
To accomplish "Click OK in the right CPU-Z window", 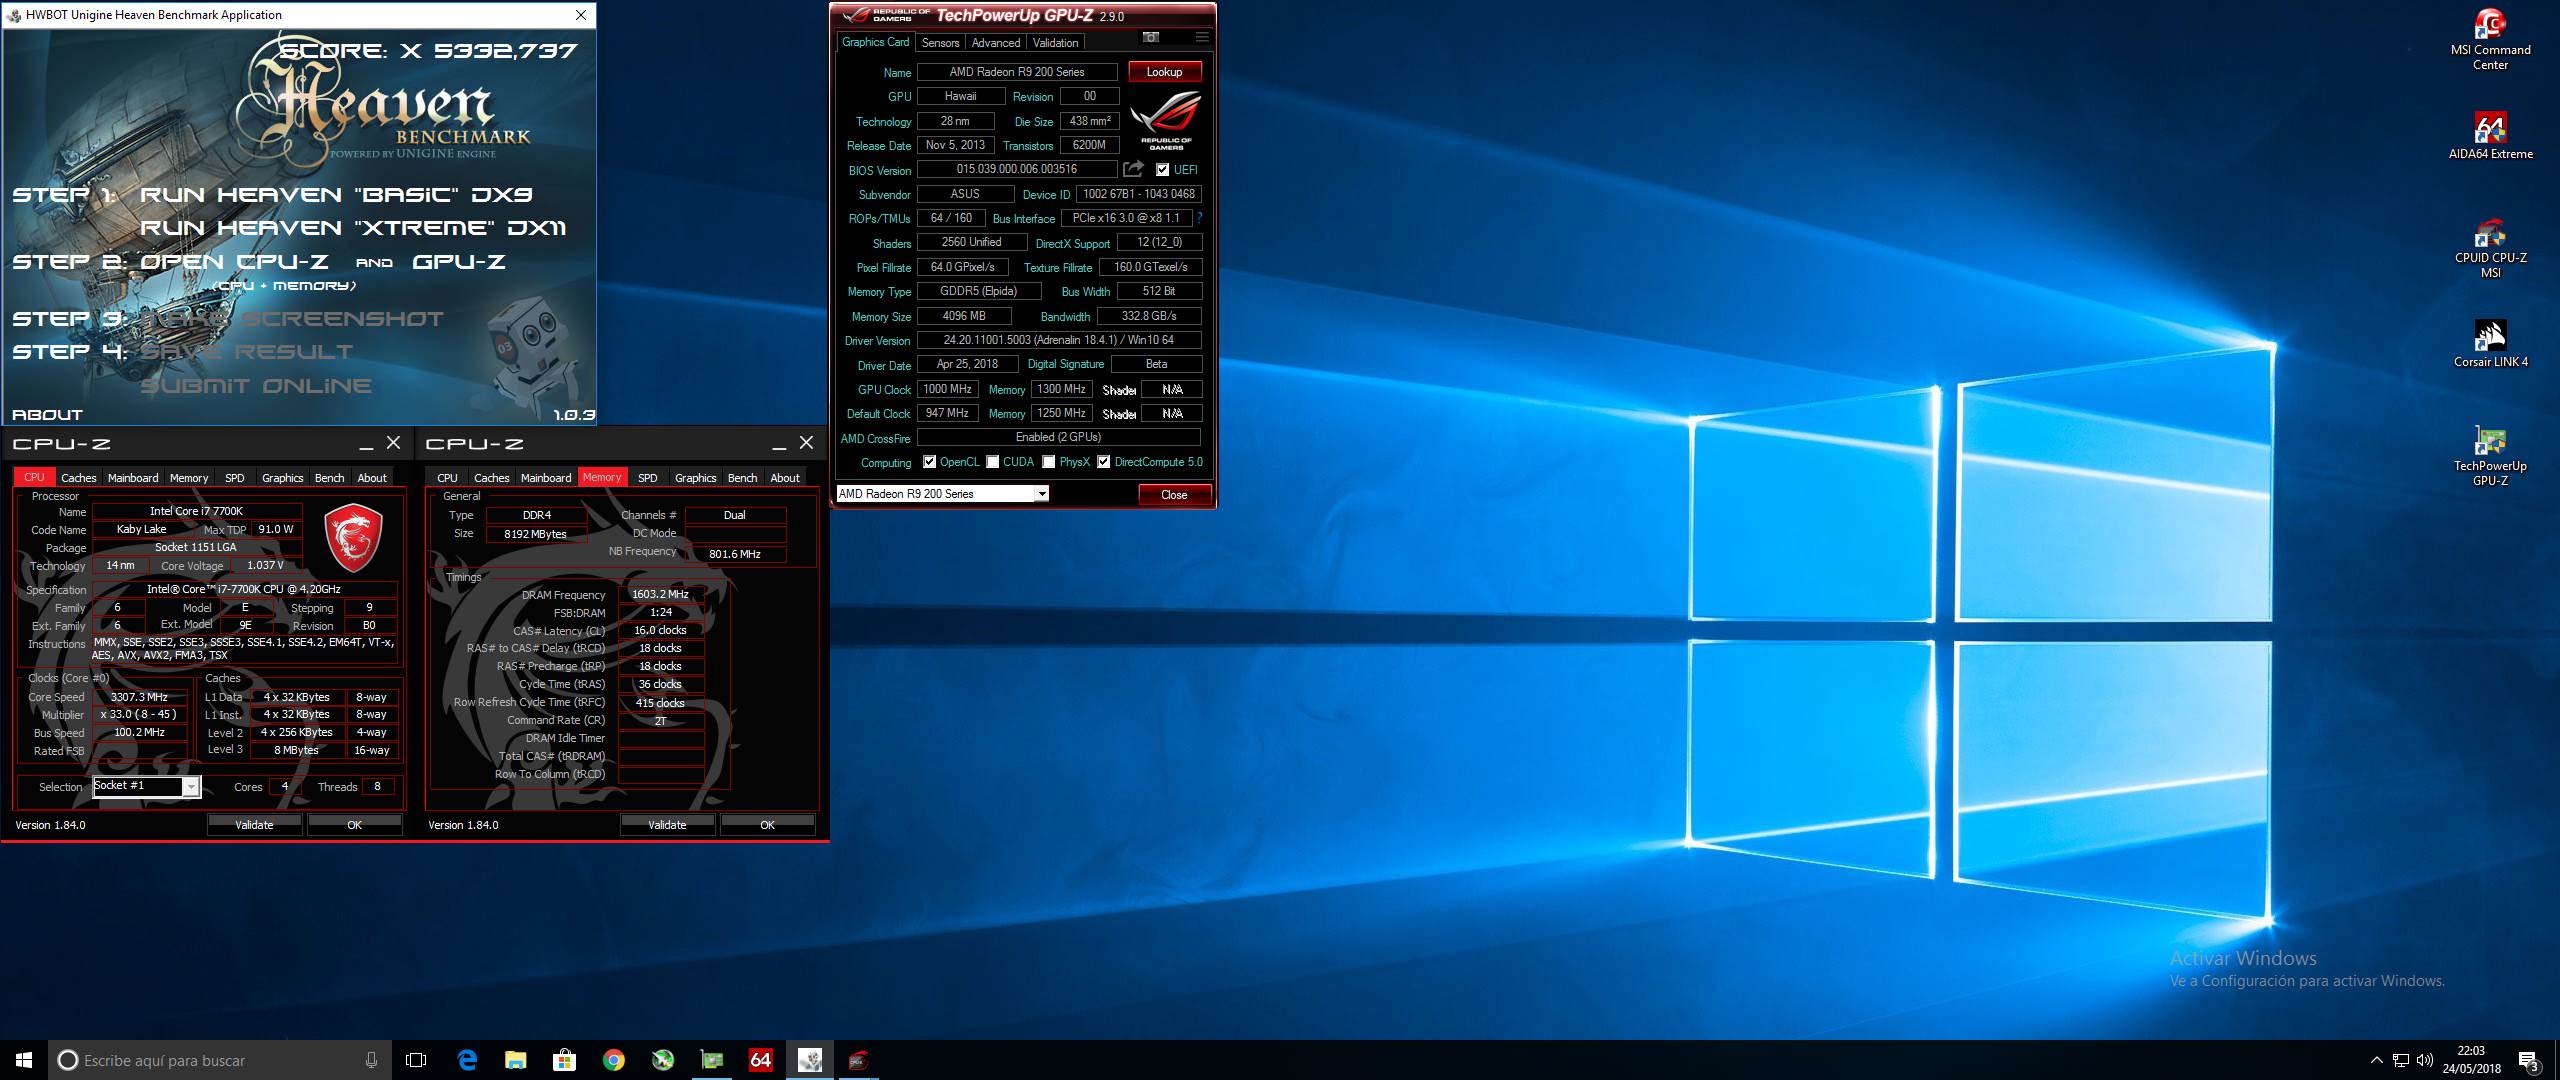I will pos(767,825).
